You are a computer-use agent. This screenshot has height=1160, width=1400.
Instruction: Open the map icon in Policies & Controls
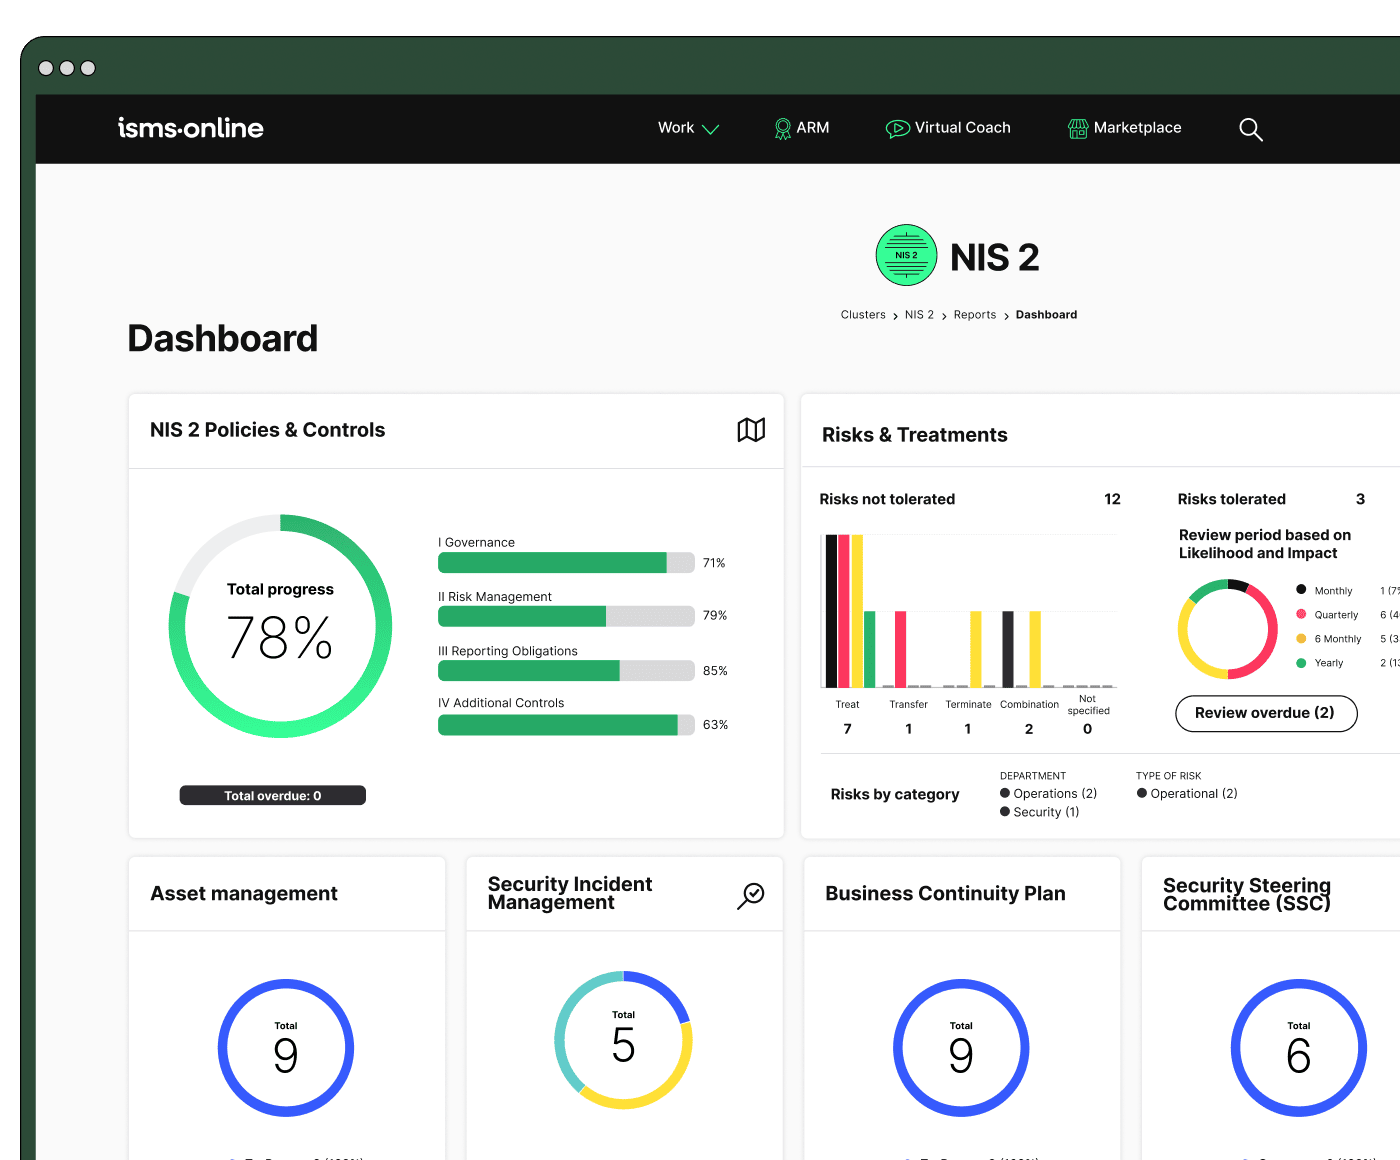click(751, 430)
